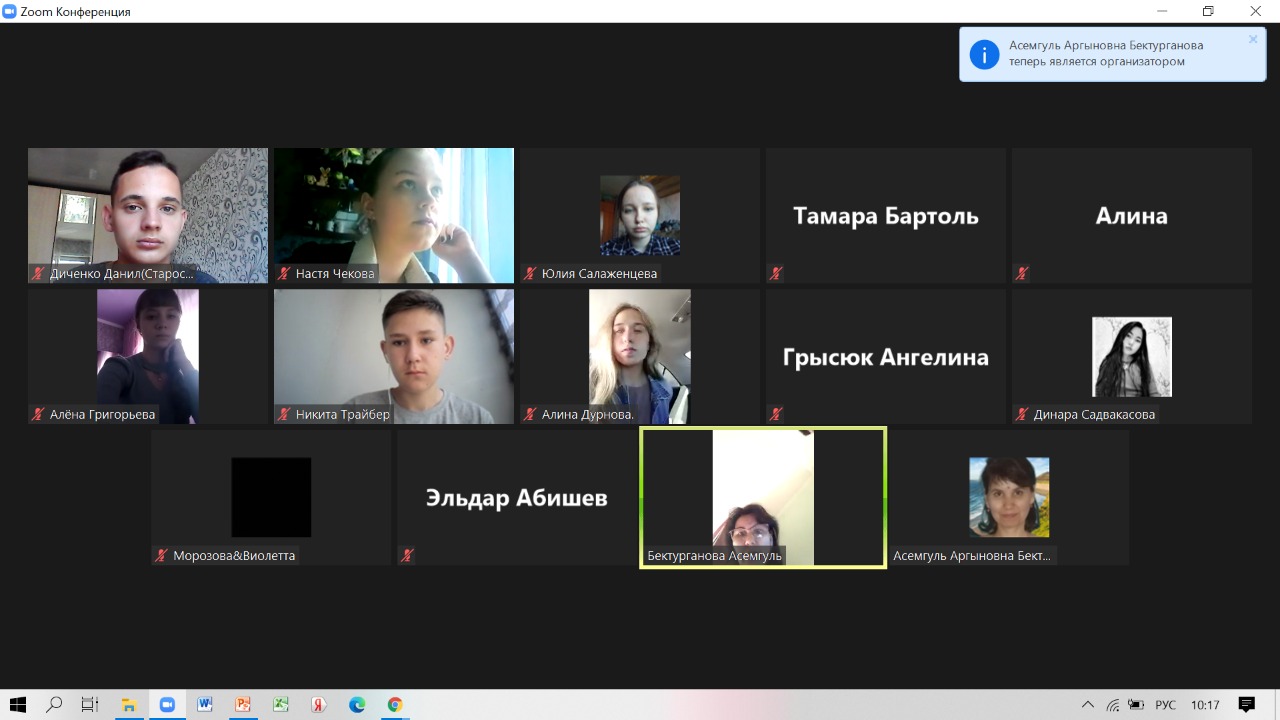Open battery status in system tray
The image size is (1280, 720).
(1136, 705)
